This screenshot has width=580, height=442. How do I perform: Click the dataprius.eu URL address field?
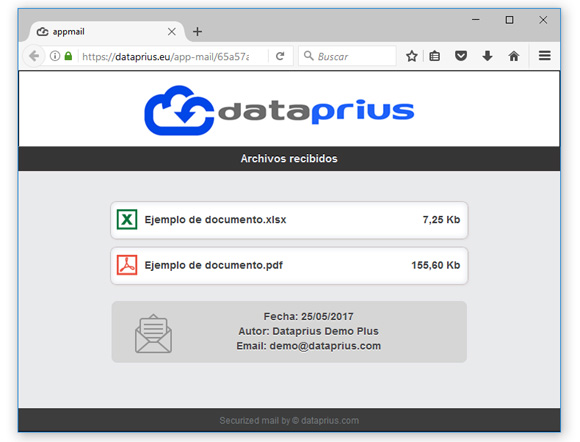[x=165, y=57]
